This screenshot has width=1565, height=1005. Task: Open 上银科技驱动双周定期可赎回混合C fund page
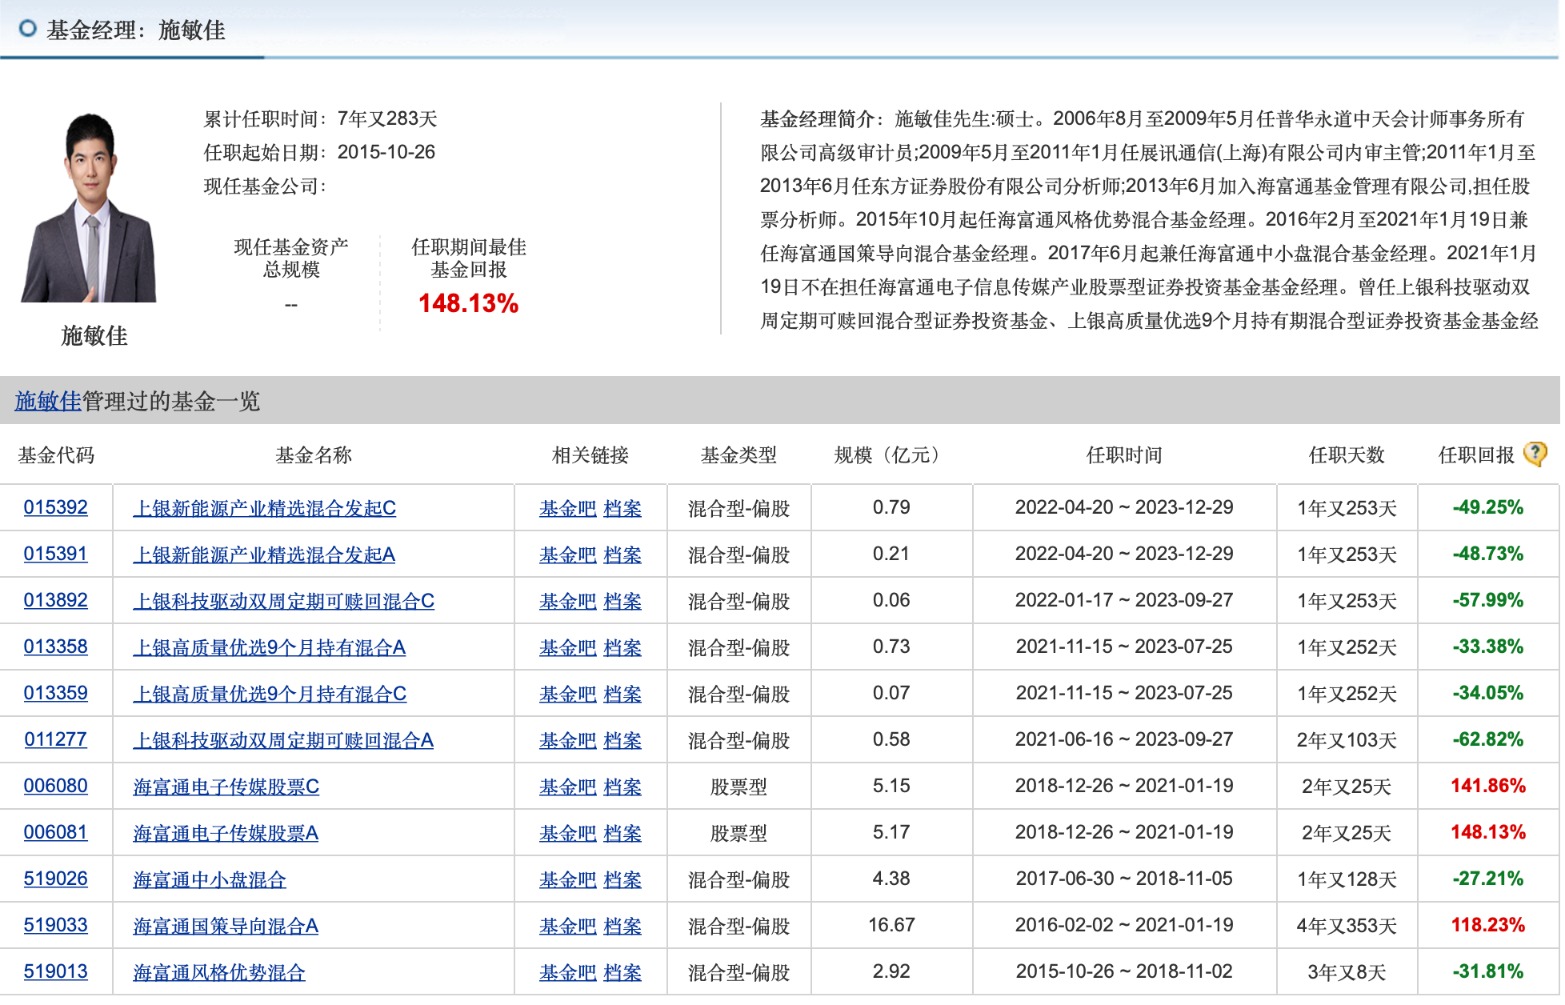pos(284,601)
